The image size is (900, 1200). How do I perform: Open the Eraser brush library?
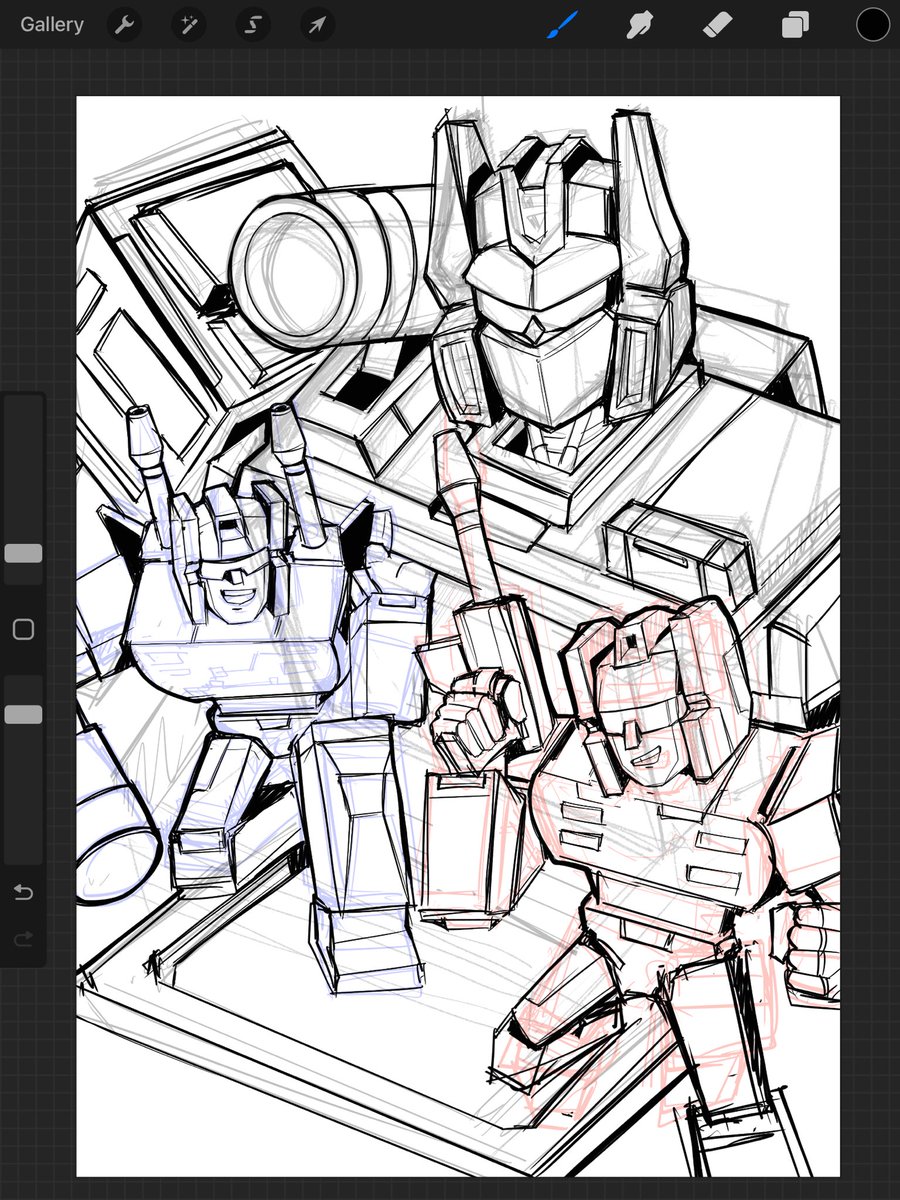716,24
